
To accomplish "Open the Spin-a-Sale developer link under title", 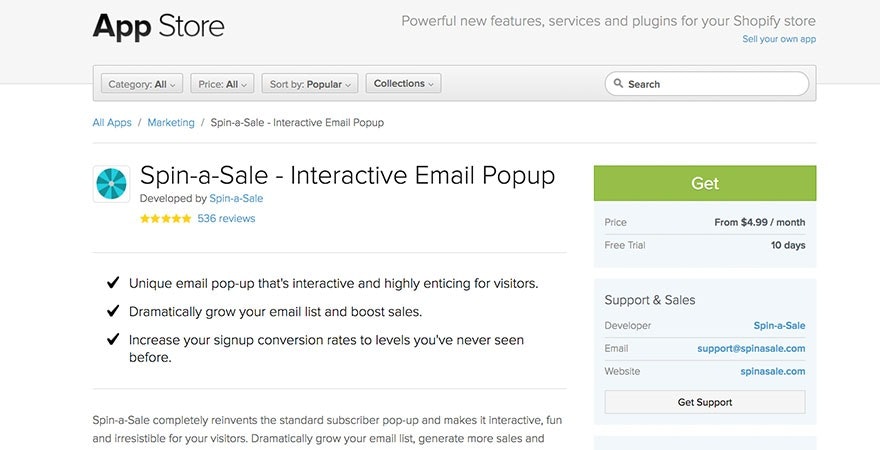I will [236, 199].
